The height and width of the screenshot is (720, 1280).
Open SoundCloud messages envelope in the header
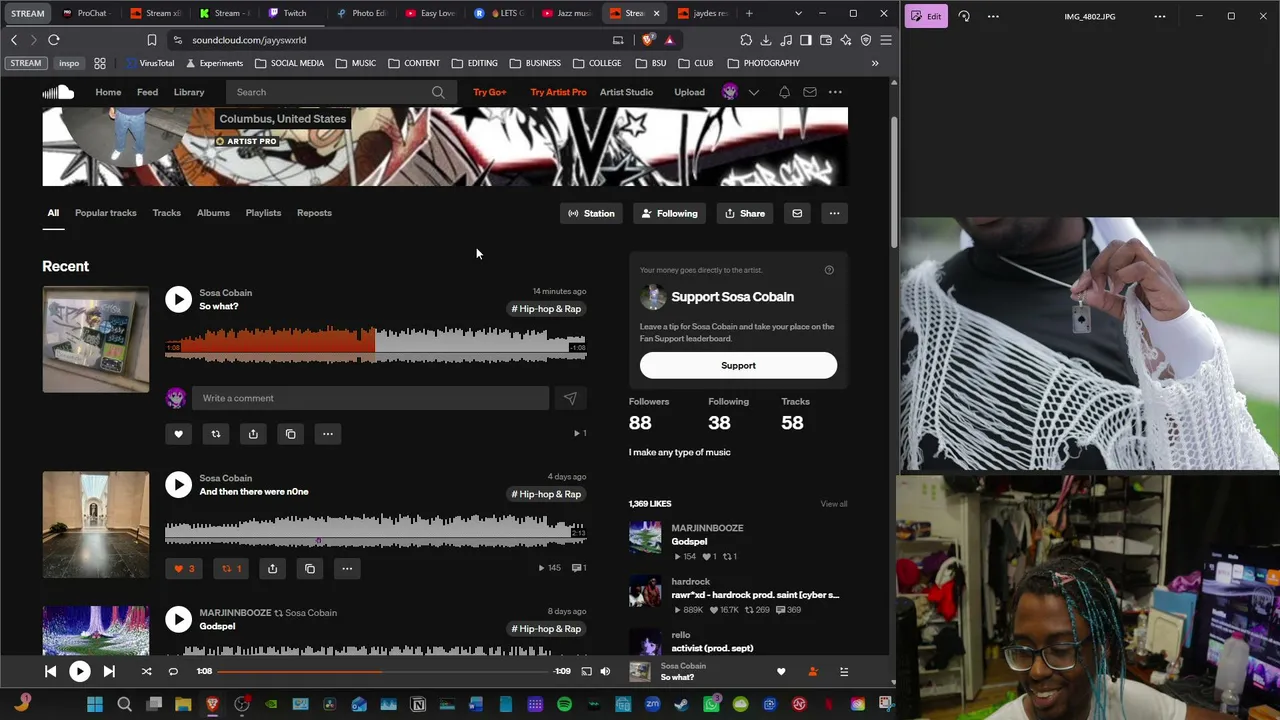810,92
